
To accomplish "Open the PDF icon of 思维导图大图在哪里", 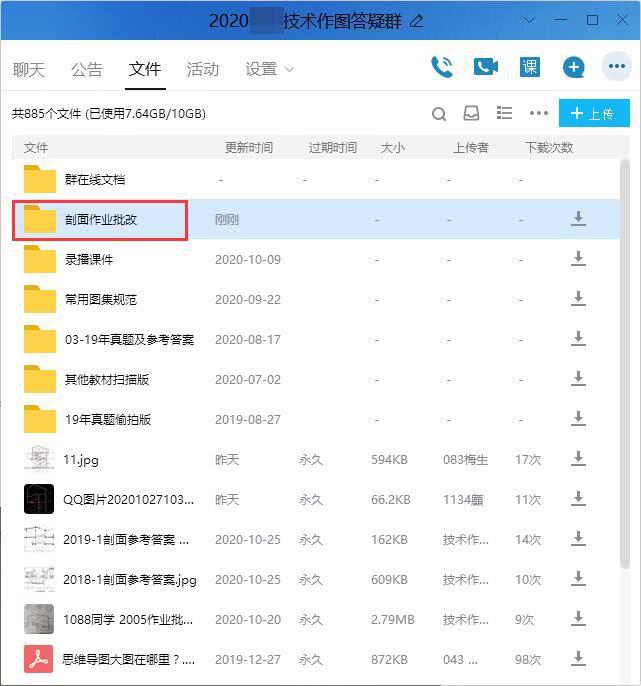I will 39,659.
